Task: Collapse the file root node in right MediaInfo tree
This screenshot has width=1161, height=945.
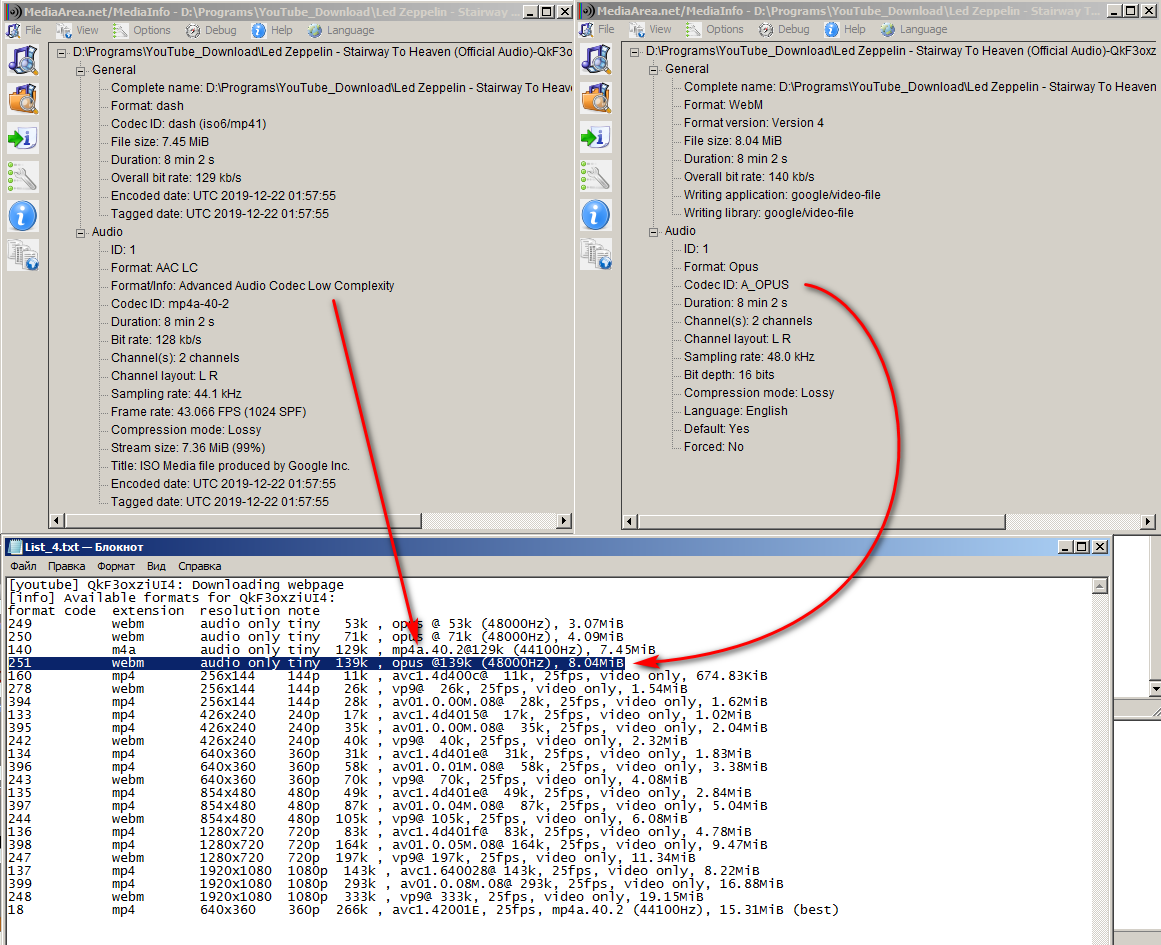Action: [x=635, y=52]
